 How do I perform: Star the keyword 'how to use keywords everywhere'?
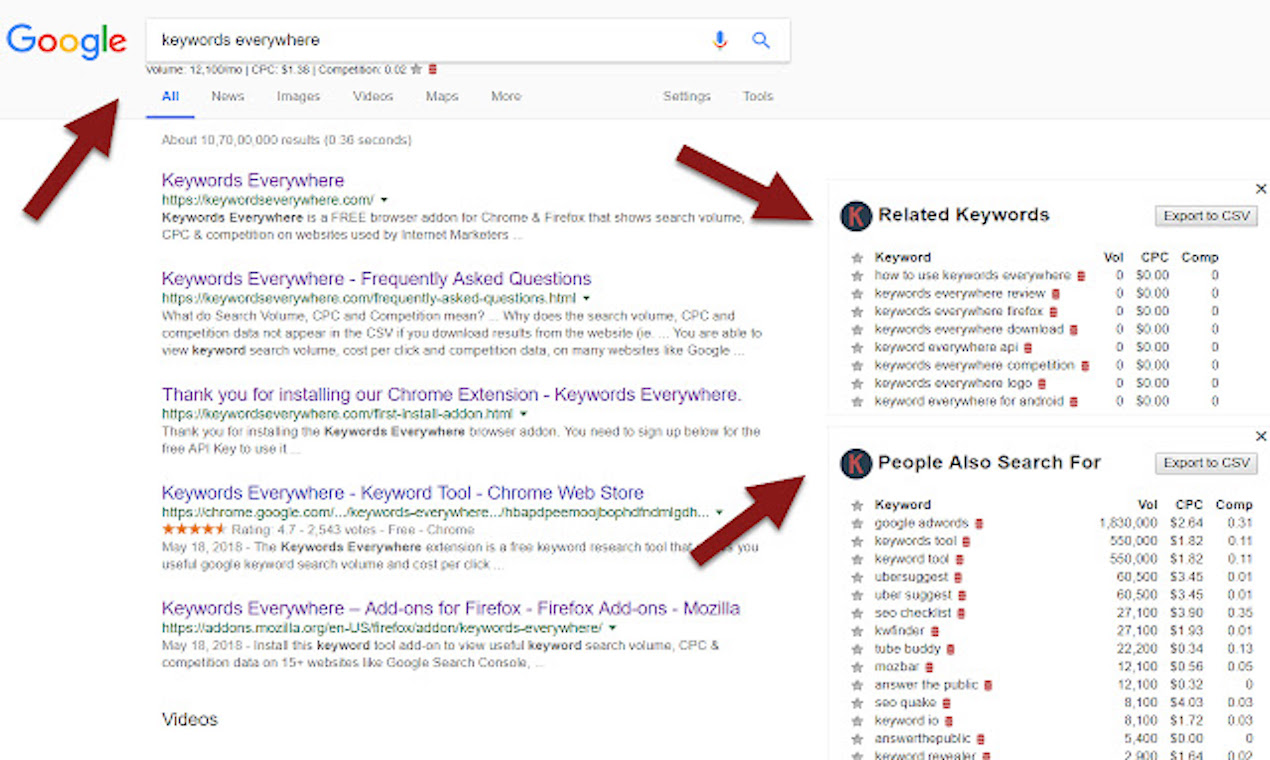[857, 275]
